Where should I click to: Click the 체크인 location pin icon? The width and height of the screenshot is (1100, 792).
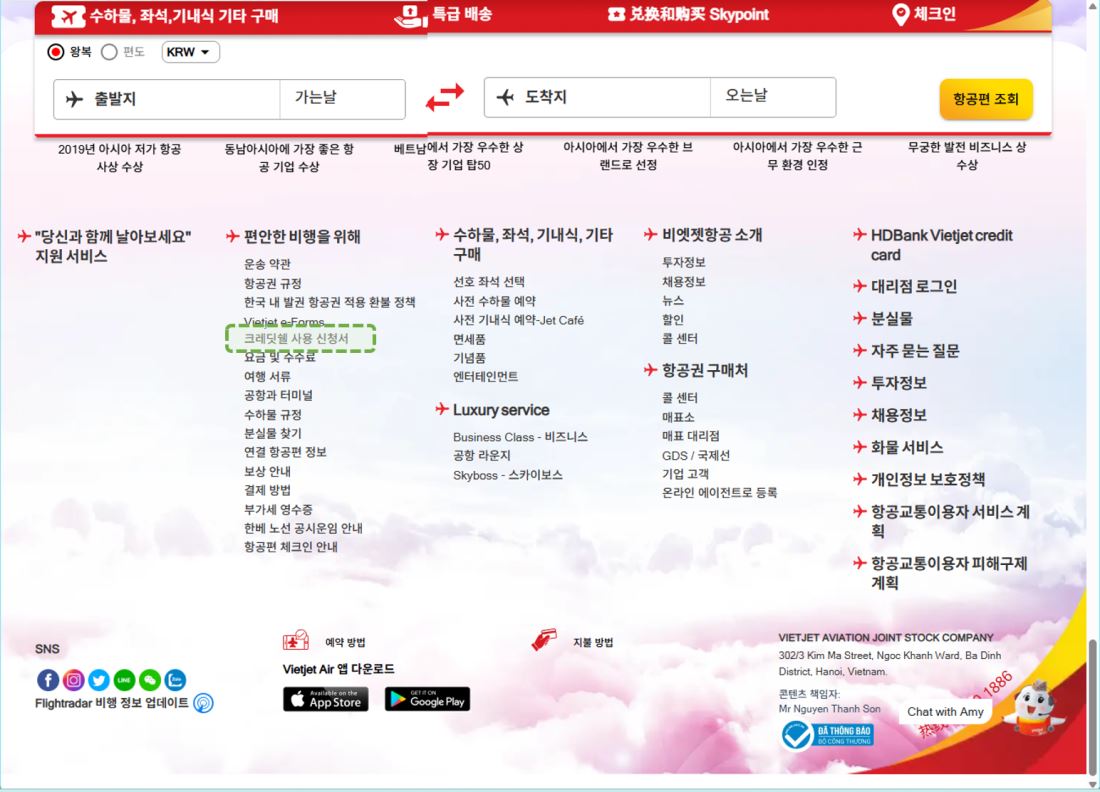tap(900, 15)
